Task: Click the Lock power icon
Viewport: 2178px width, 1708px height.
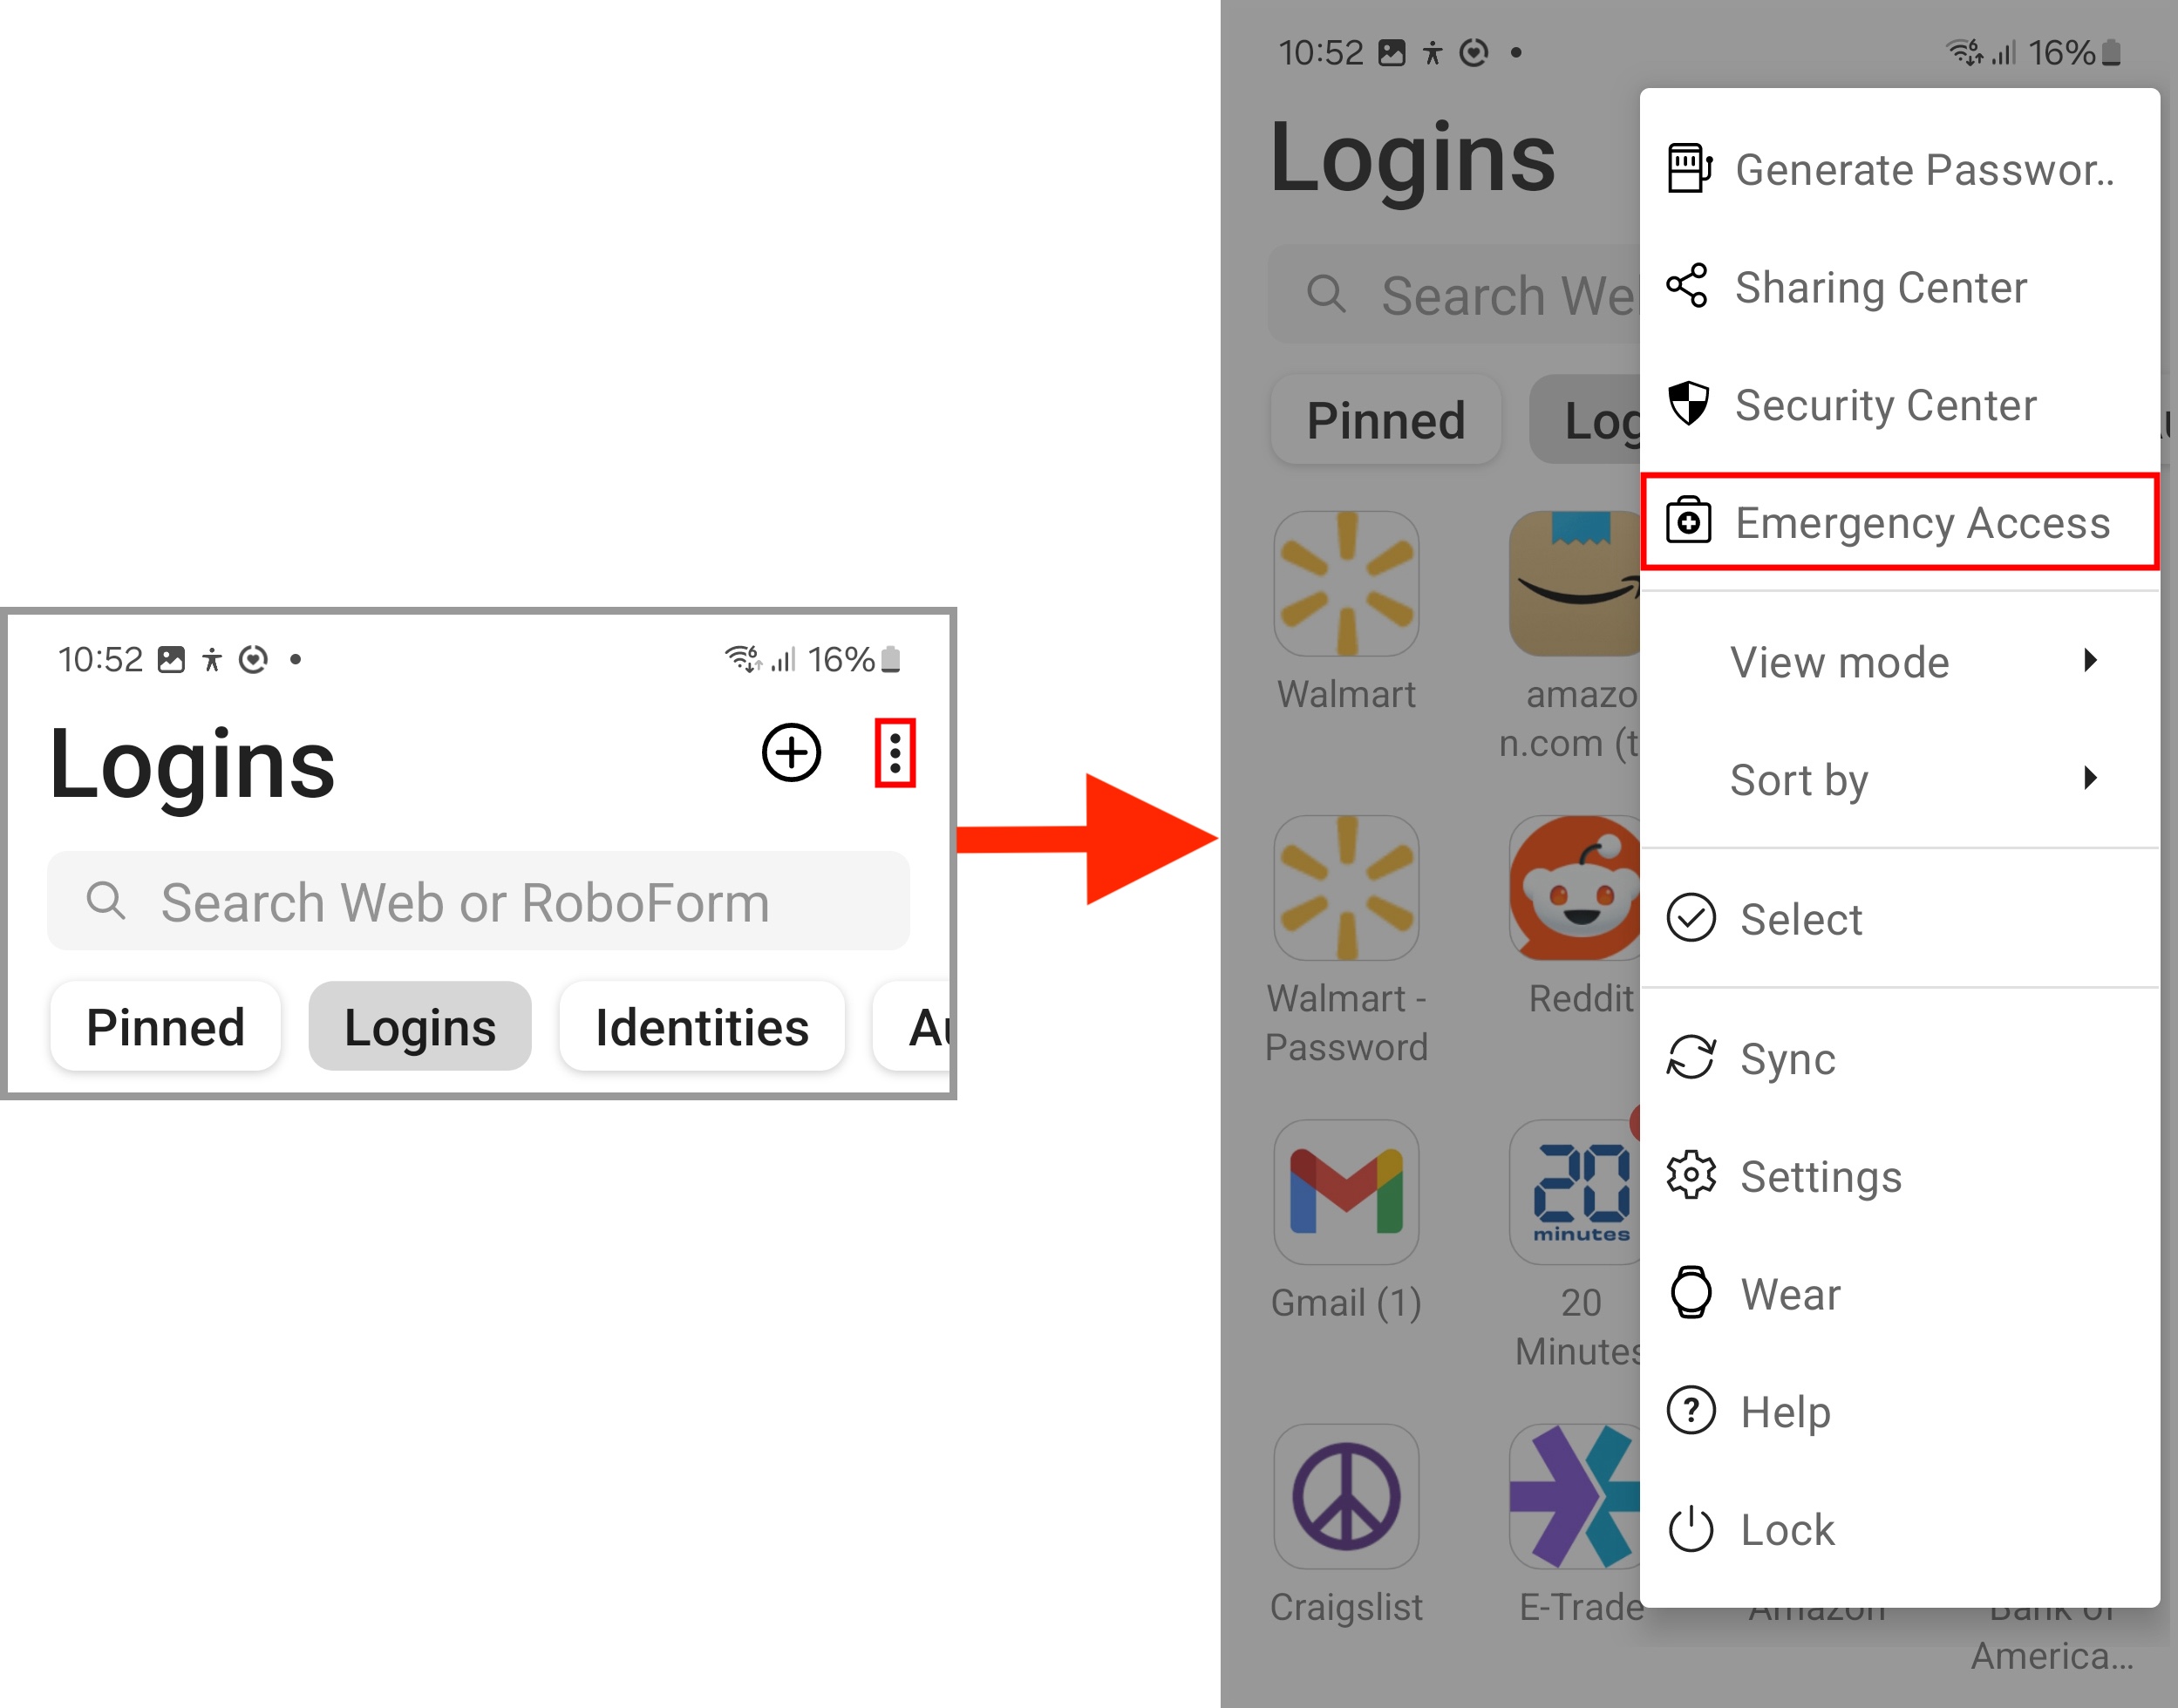Action: (1691, 1529)
